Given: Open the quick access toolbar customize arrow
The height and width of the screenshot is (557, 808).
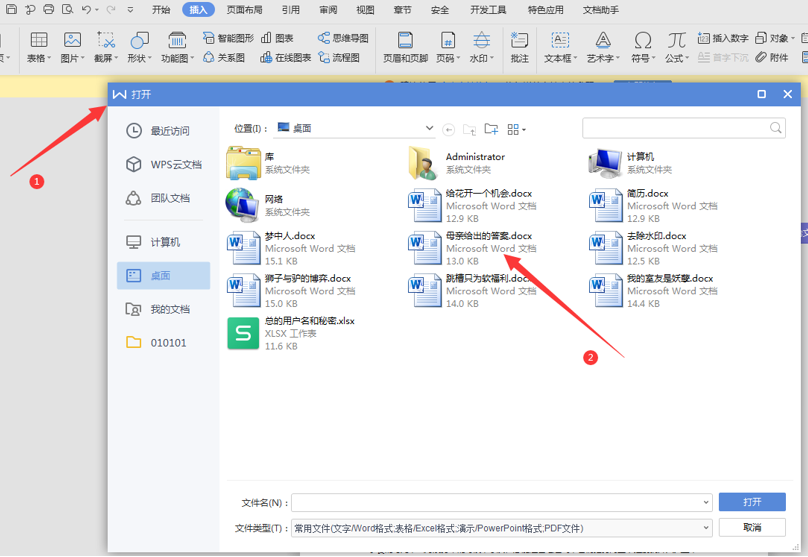Looking at the screenshot, I should pyautogui.click(x=130, y=9).
